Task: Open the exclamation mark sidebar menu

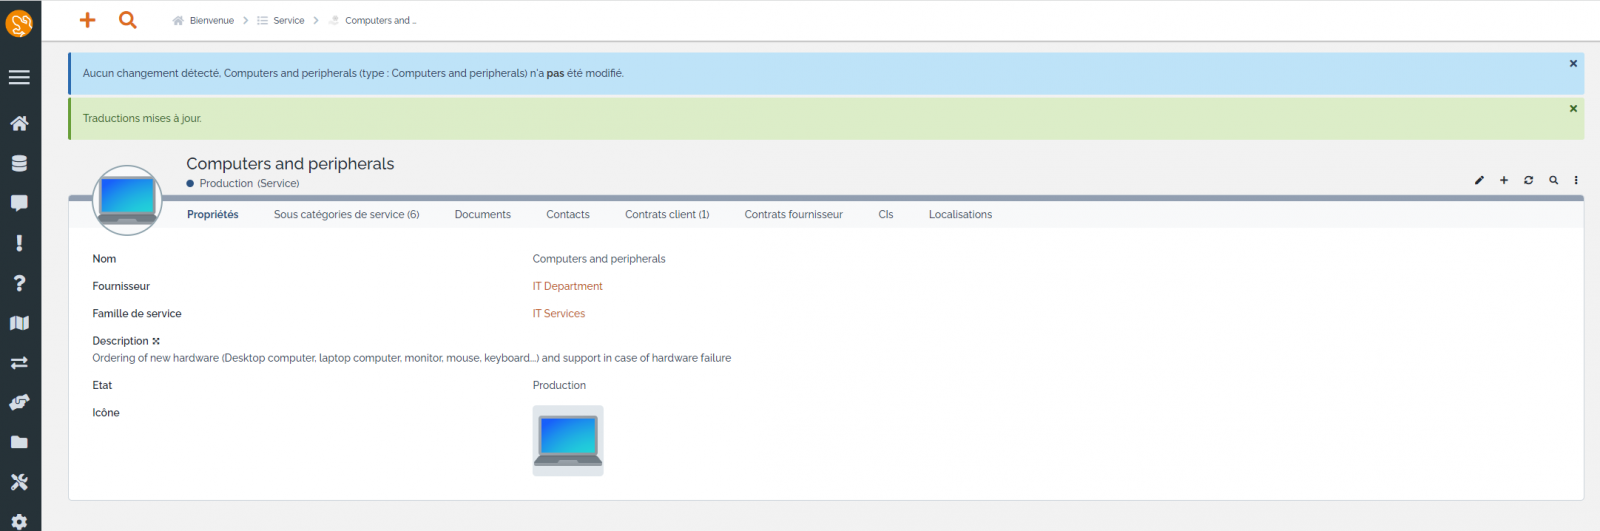Action: [19, 243]
